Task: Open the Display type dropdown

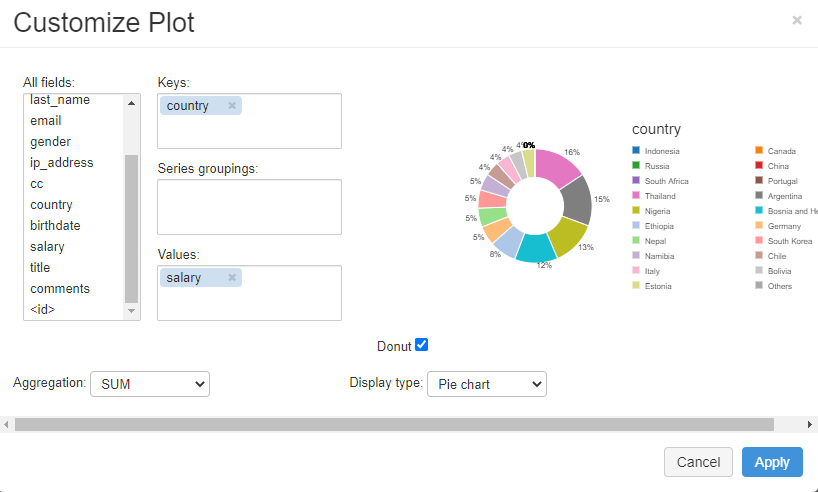Action: [x=486, y=384]
